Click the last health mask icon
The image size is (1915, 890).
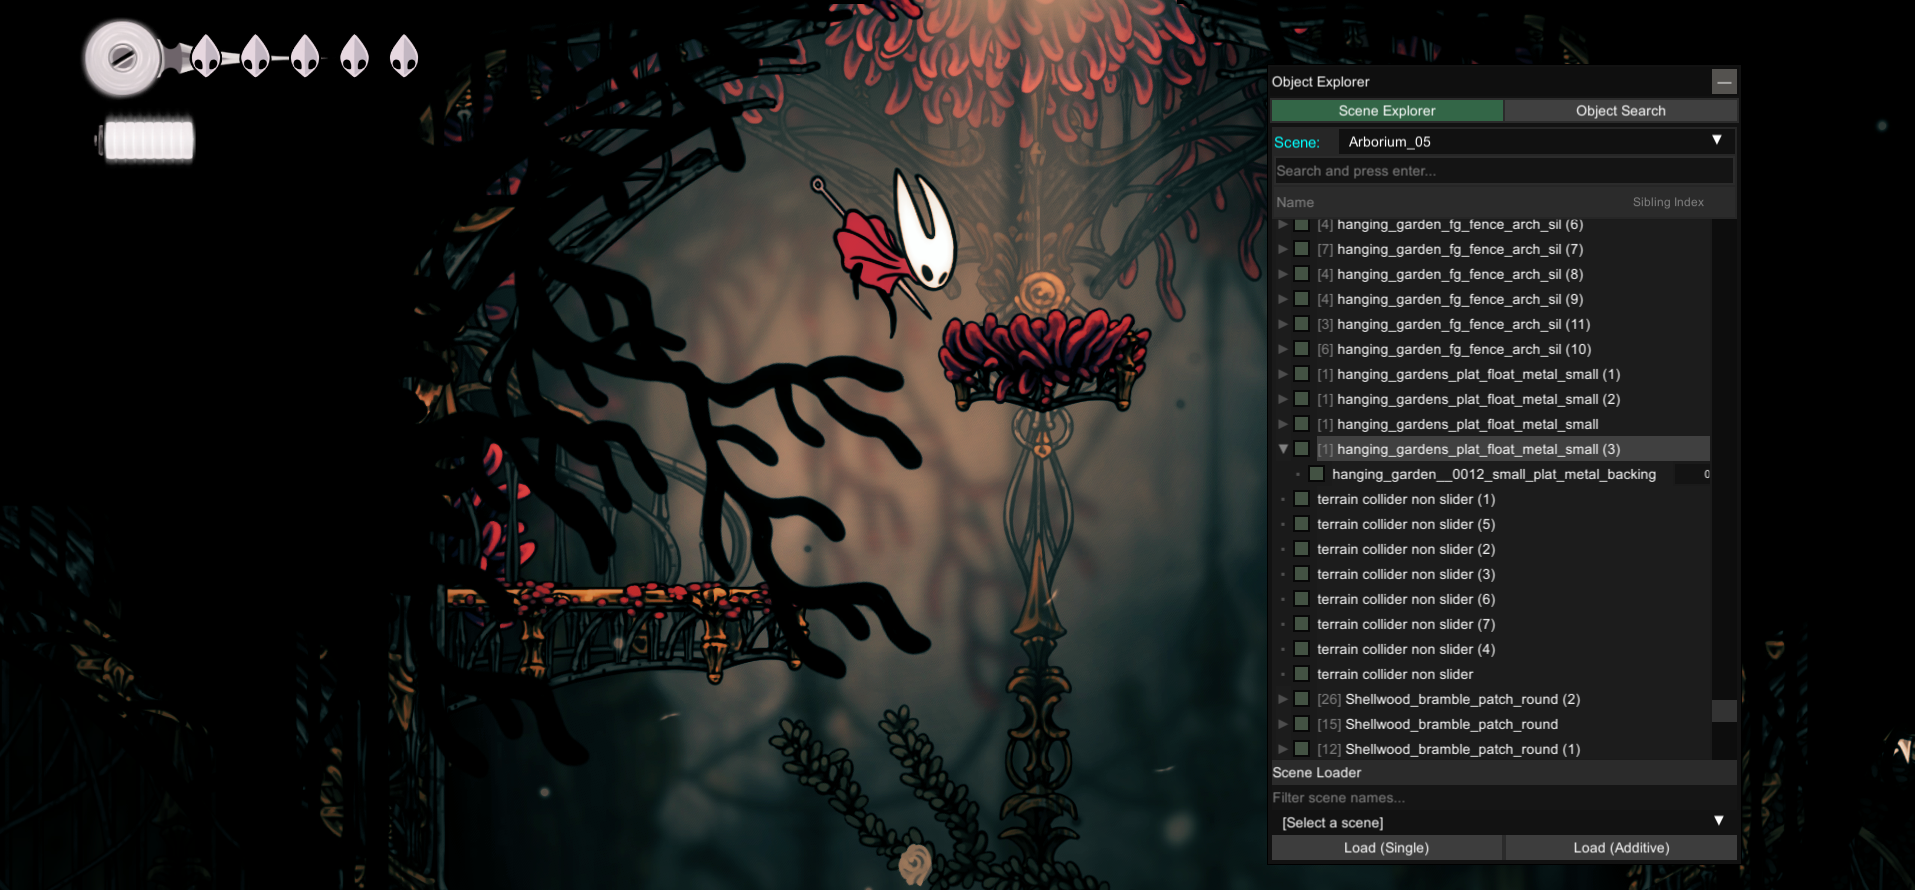click(404, 56)
